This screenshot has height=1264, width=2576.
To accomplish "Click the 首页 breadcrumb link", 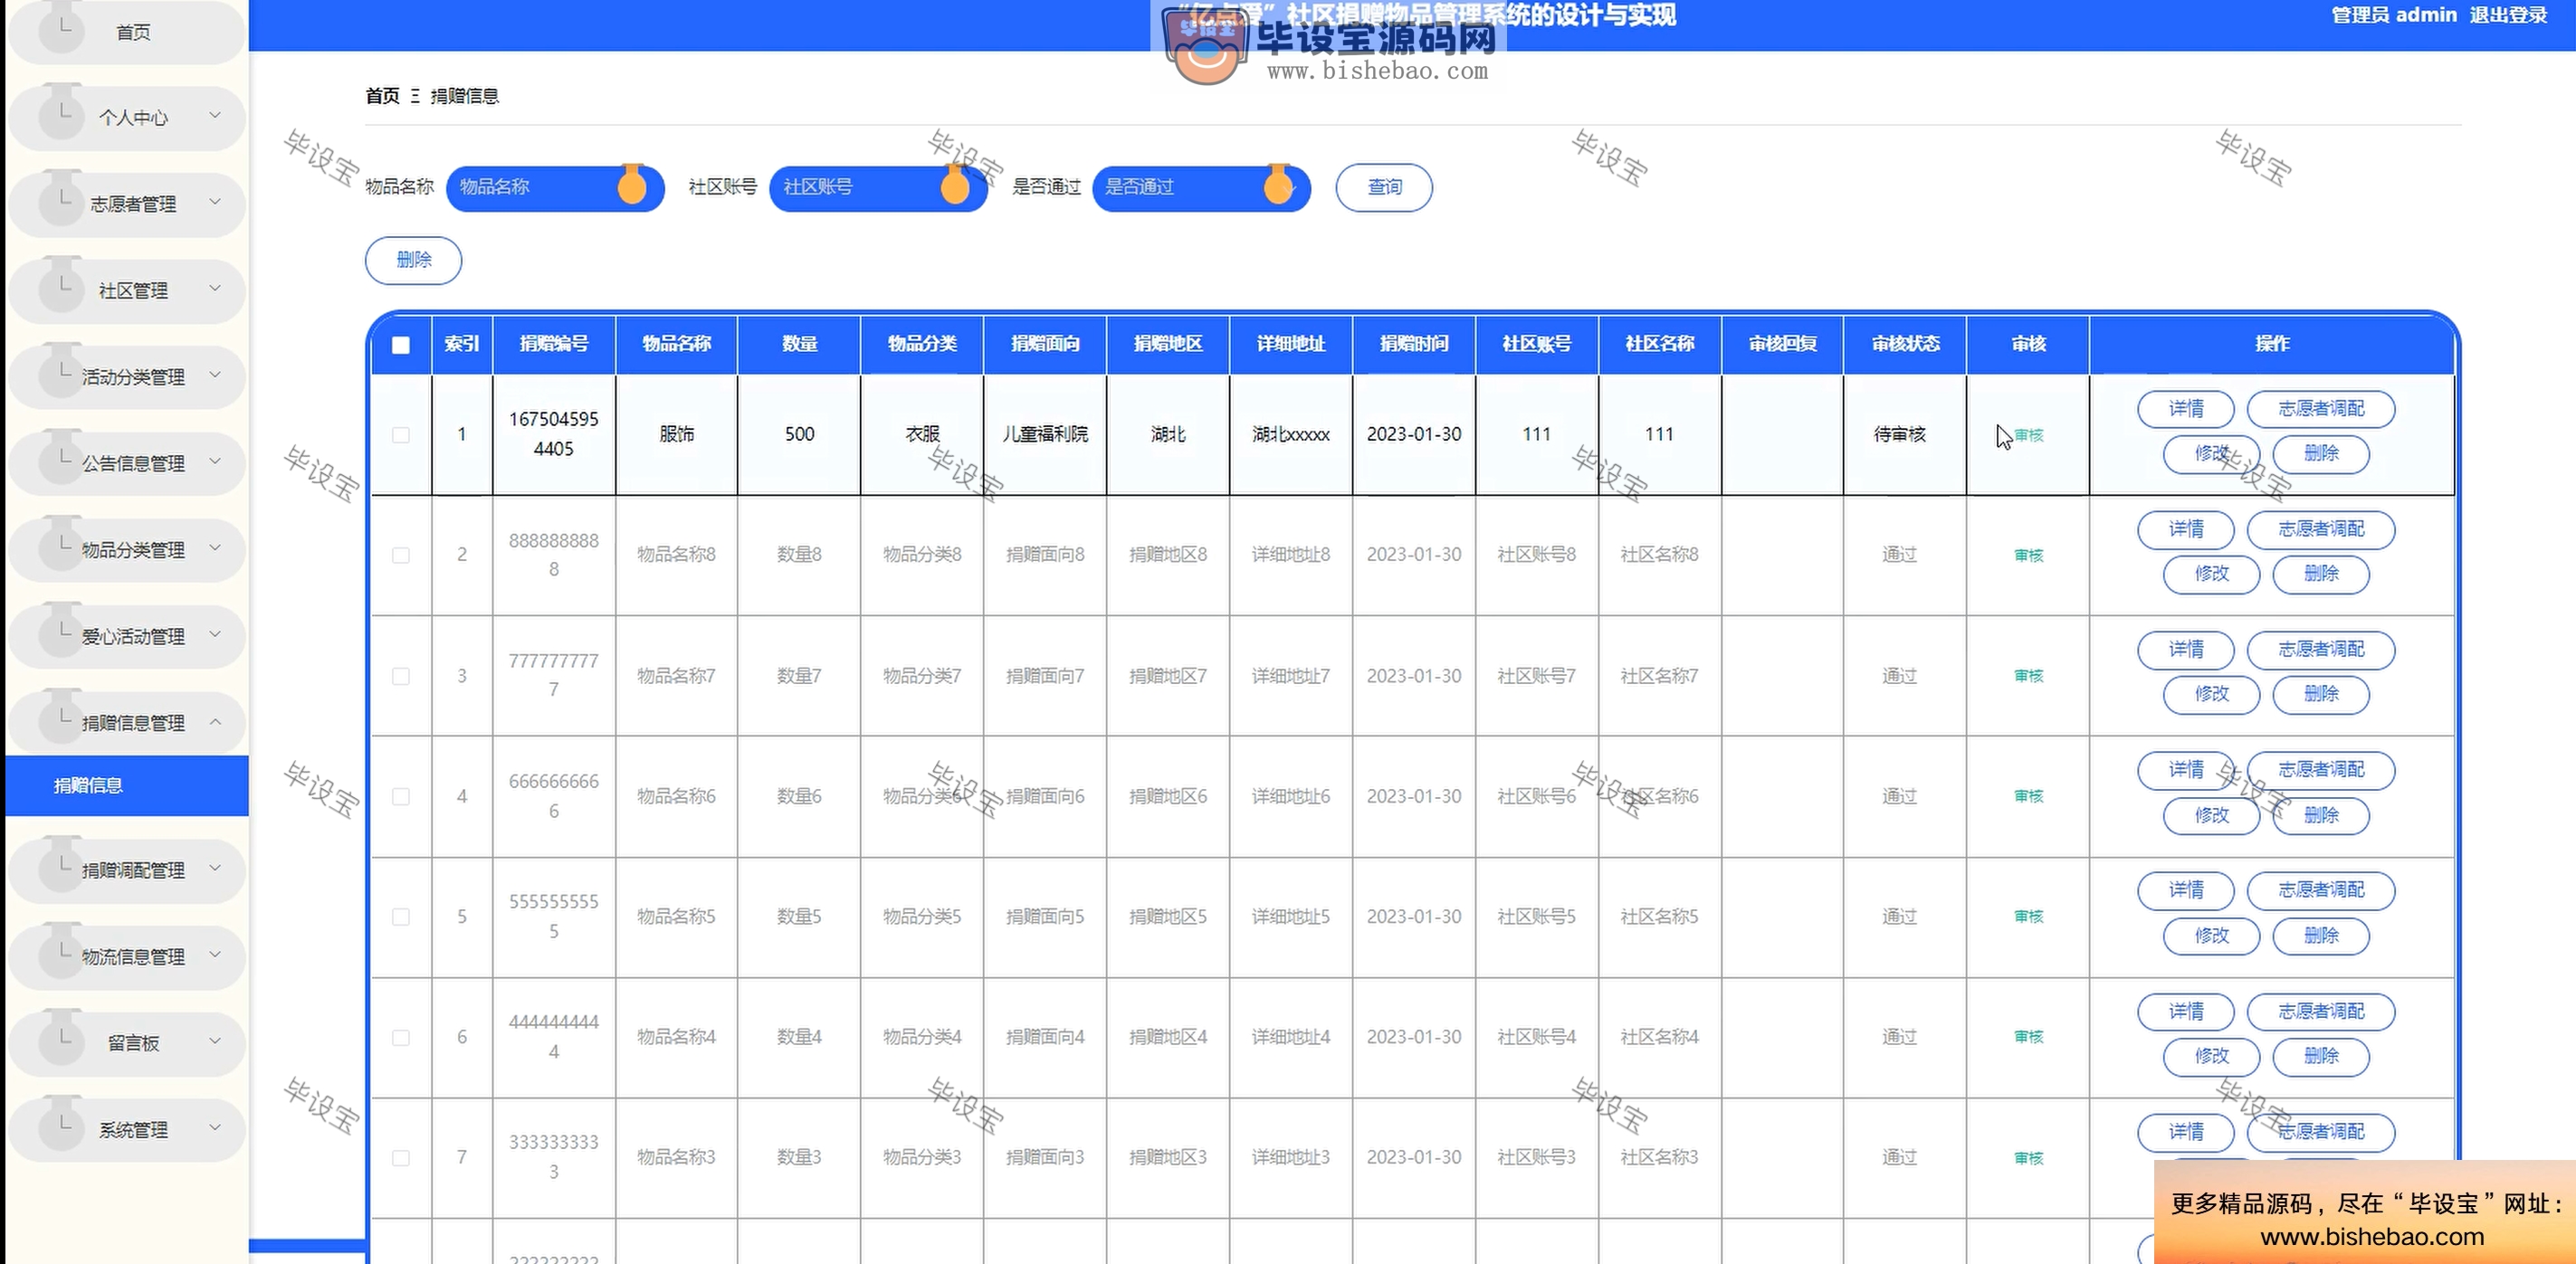I will [382, 96].
